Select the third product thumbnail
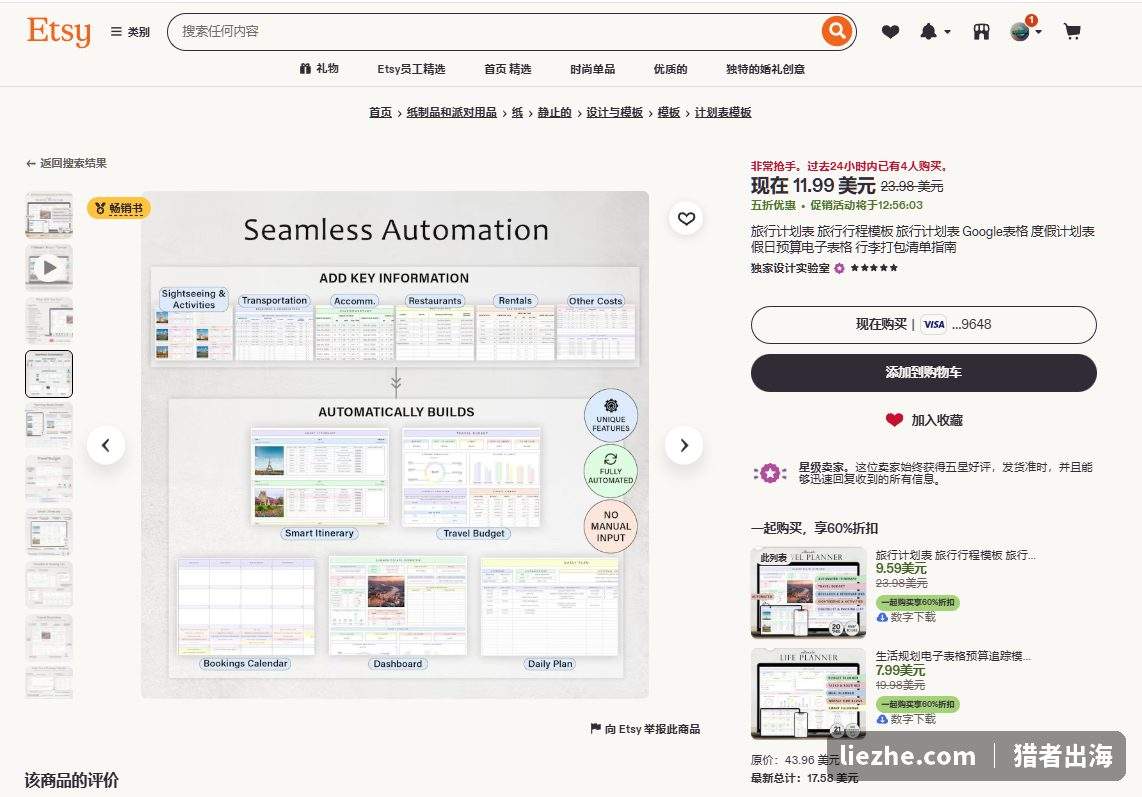1142x797 pixels. coord(49,321)
